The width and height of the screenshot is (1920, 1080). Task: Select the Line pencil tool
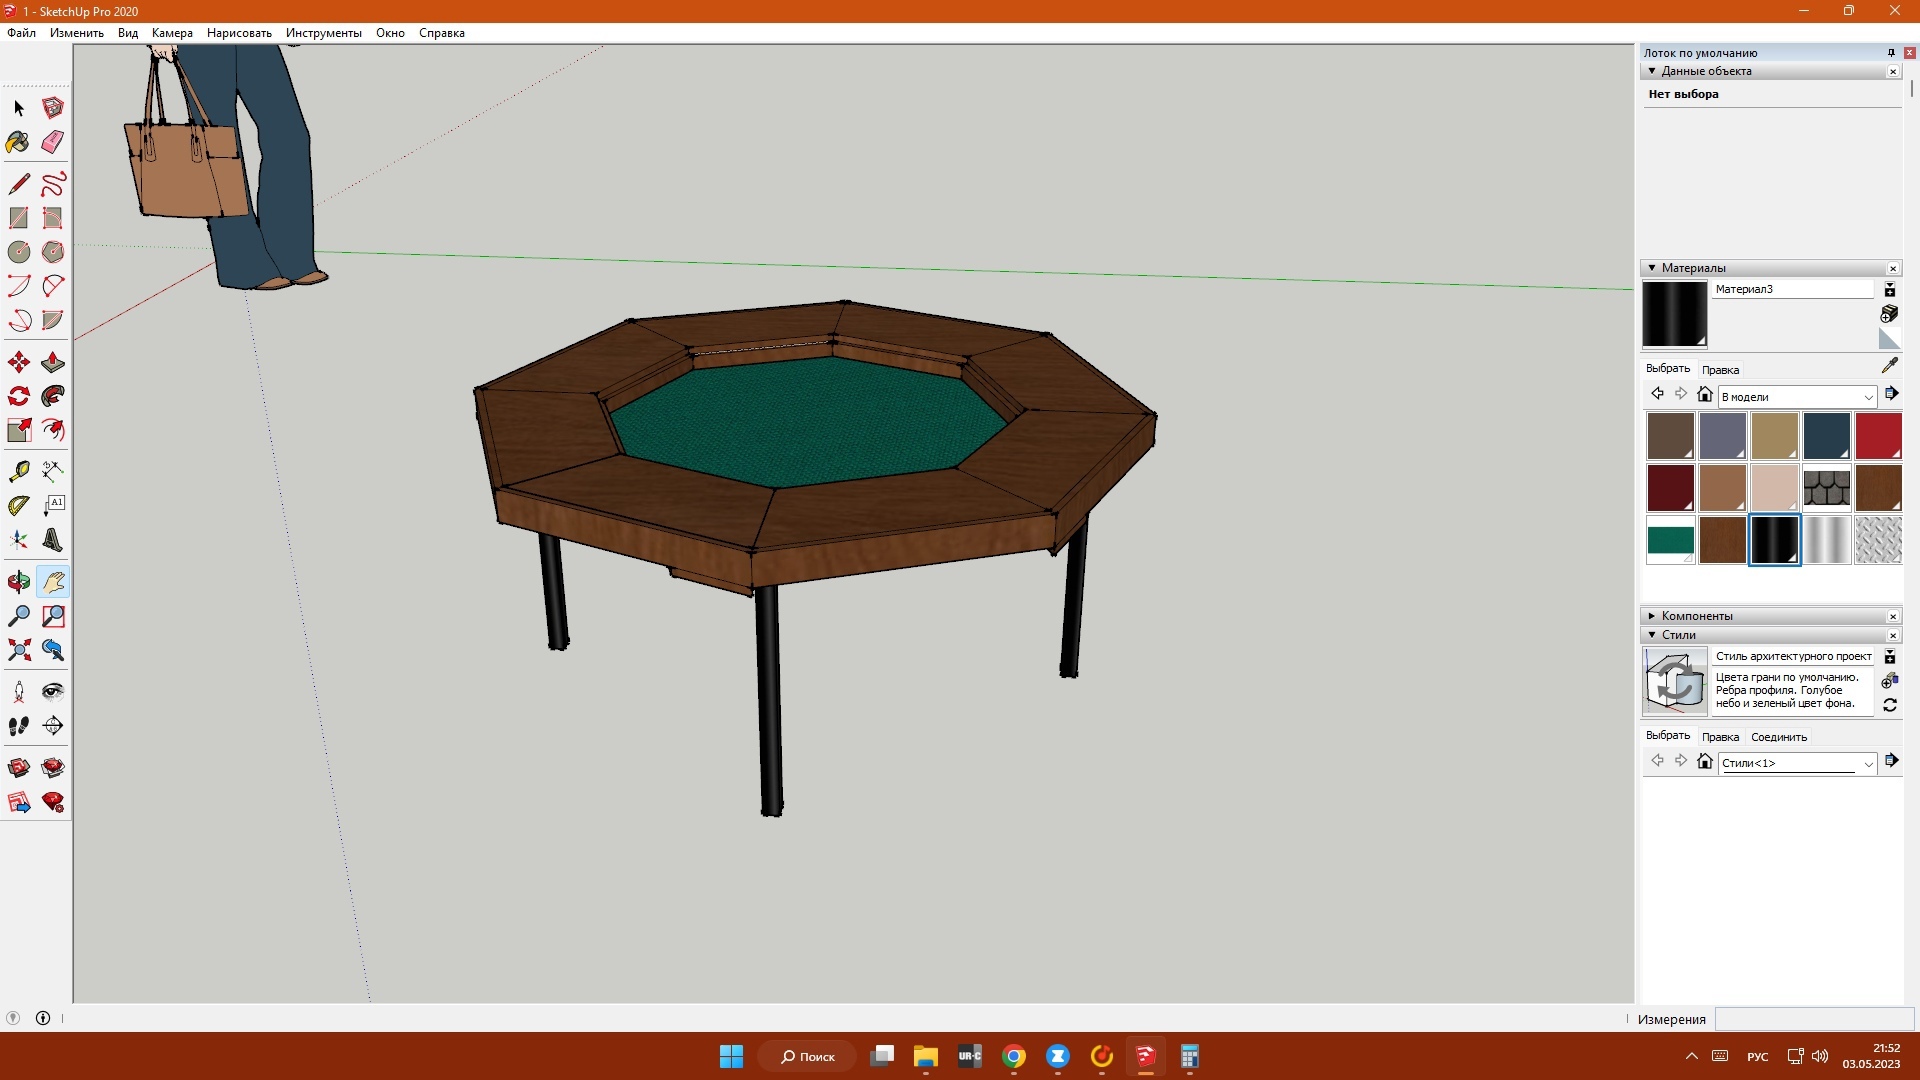tap(18, 184)
